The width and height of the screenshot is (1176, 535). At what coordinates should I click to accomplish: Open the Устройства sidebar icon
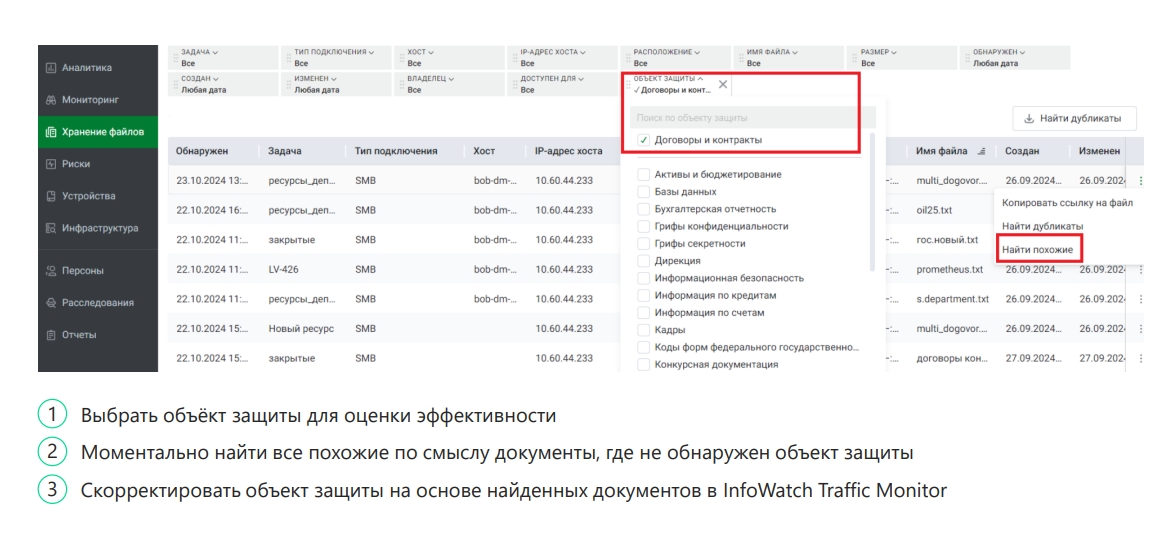pos(48,196)
